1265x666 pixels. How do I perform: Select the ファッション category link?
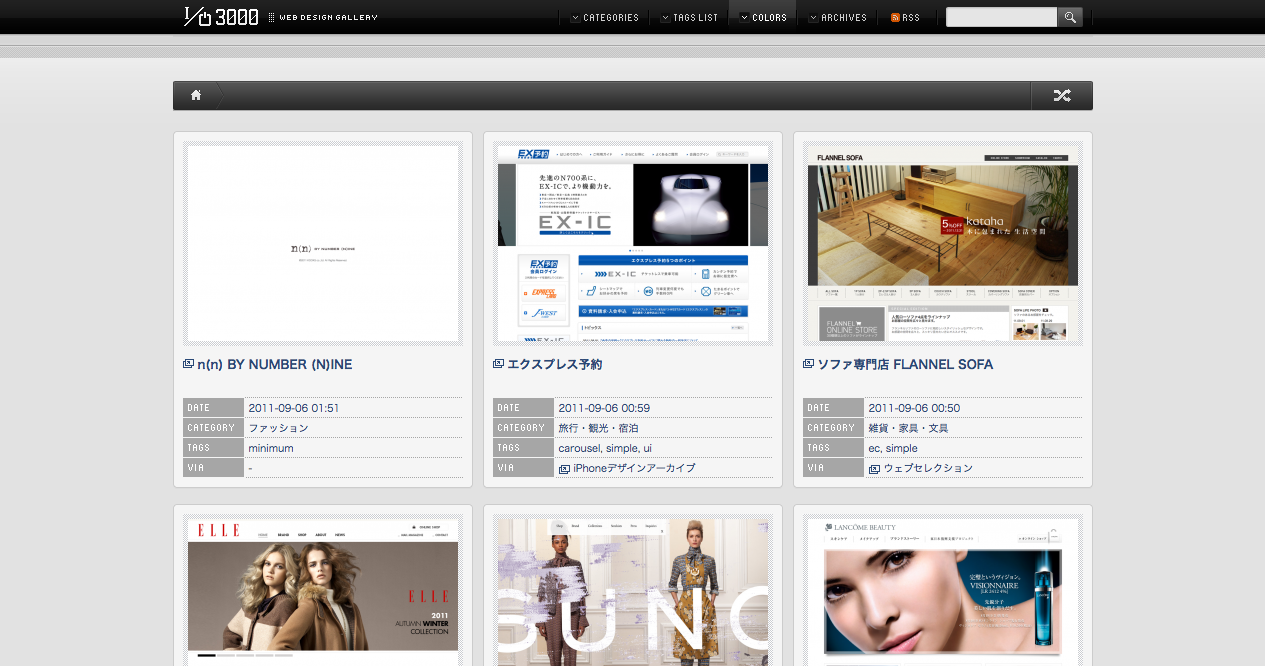point(278,428)
